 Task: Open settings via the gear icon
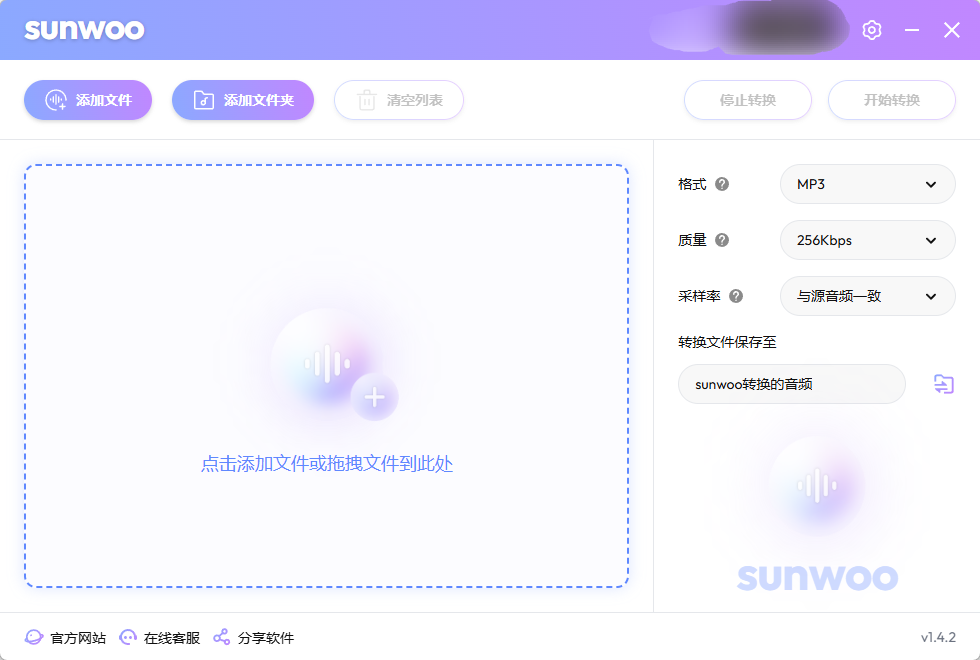tap(872, 30)
